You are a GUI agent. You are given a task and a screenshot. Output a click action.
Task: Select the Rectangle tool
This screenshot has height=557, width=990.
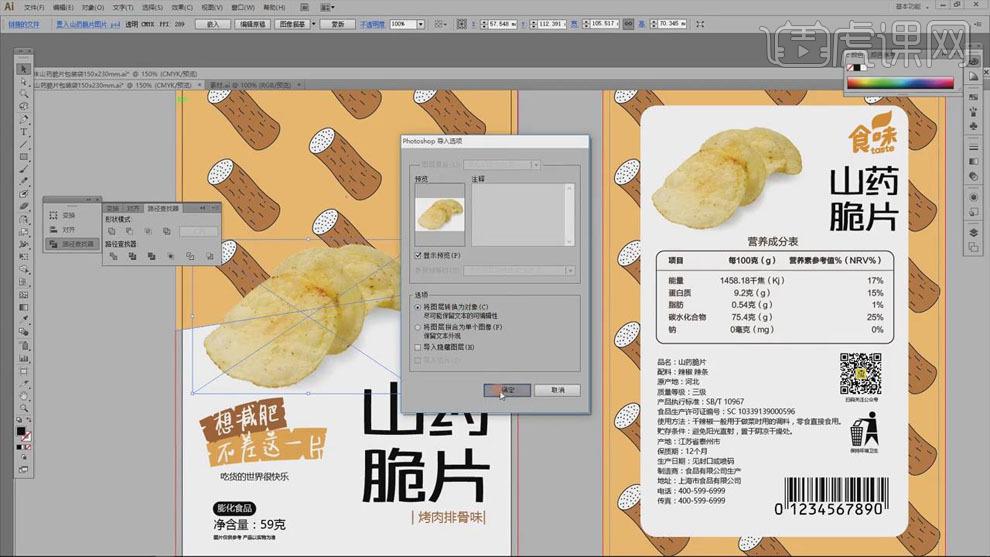(23, 157)
